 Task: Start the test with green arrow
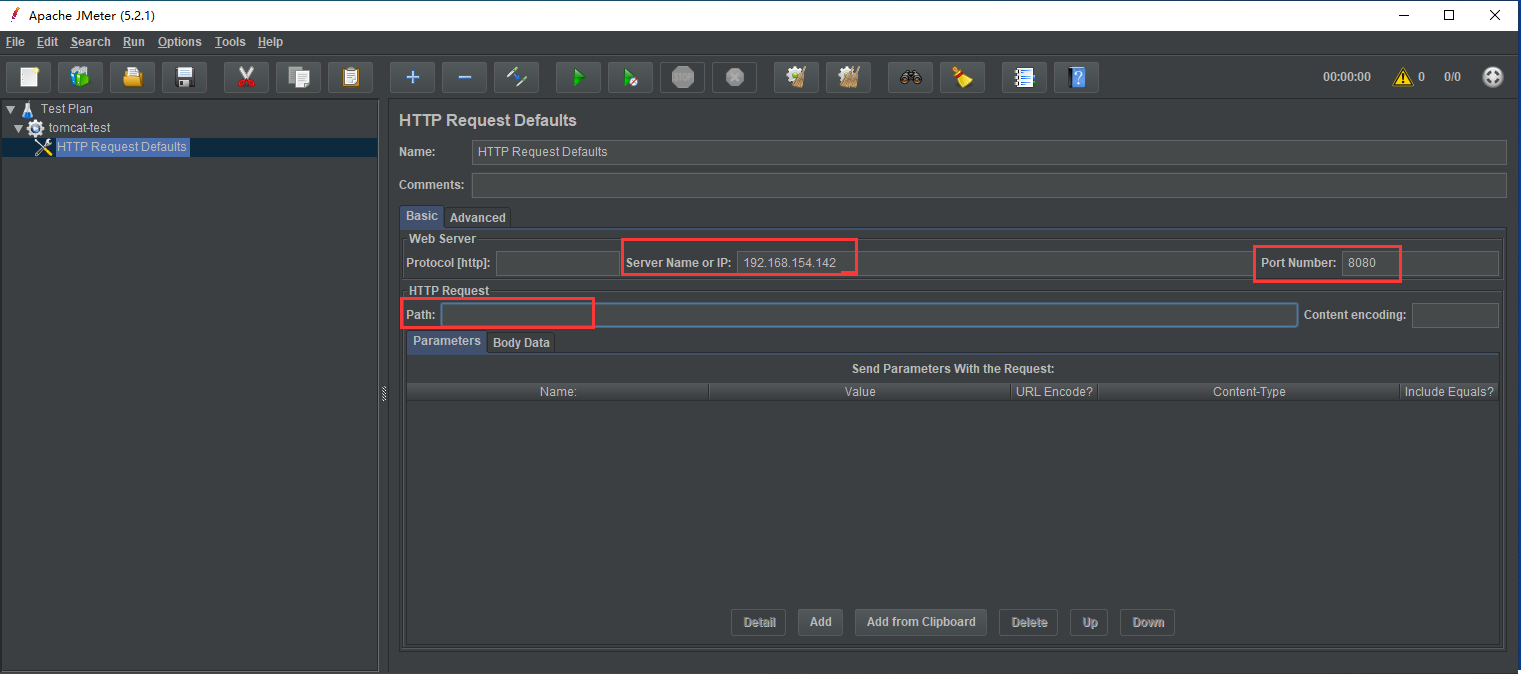click(578, 77)
